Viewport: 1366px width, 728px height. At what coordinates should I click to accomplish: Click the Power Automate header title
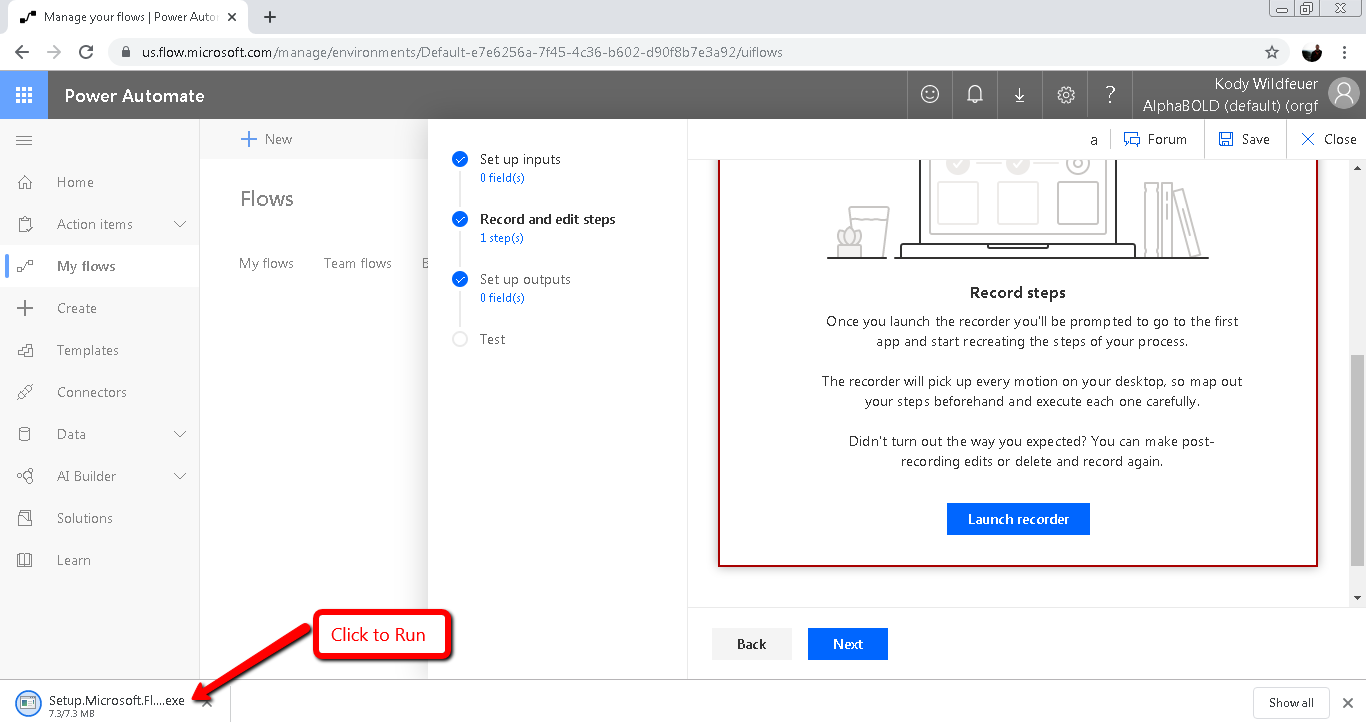pyautogui.click(x=134, y=96)
